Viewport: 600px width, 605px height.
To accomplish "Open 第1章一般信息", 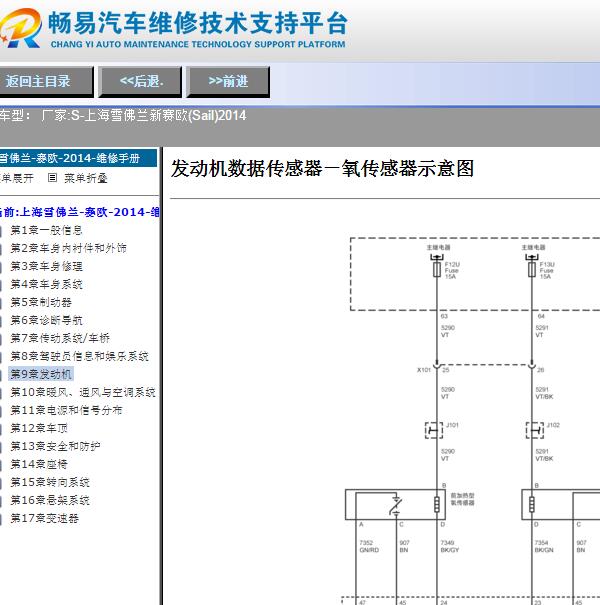I will click(x=46, y=230).
